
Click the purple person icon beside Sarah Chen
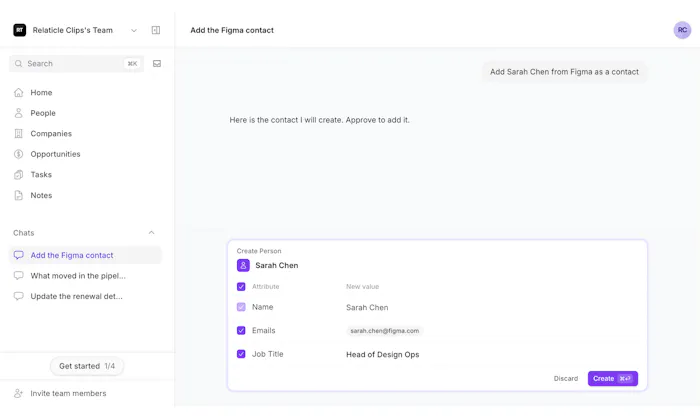point(243,265)
